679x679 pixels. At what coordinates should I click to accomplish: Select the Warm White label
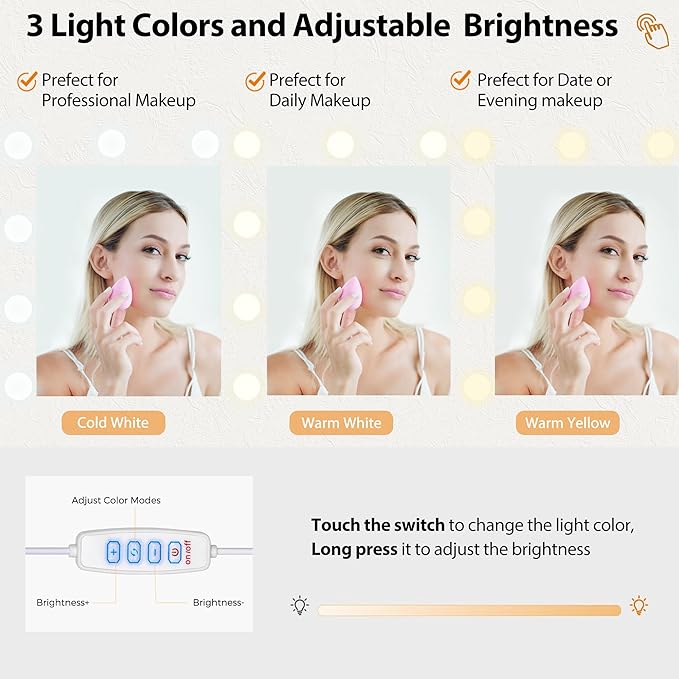pyautogui.click(x=341, y=423)
